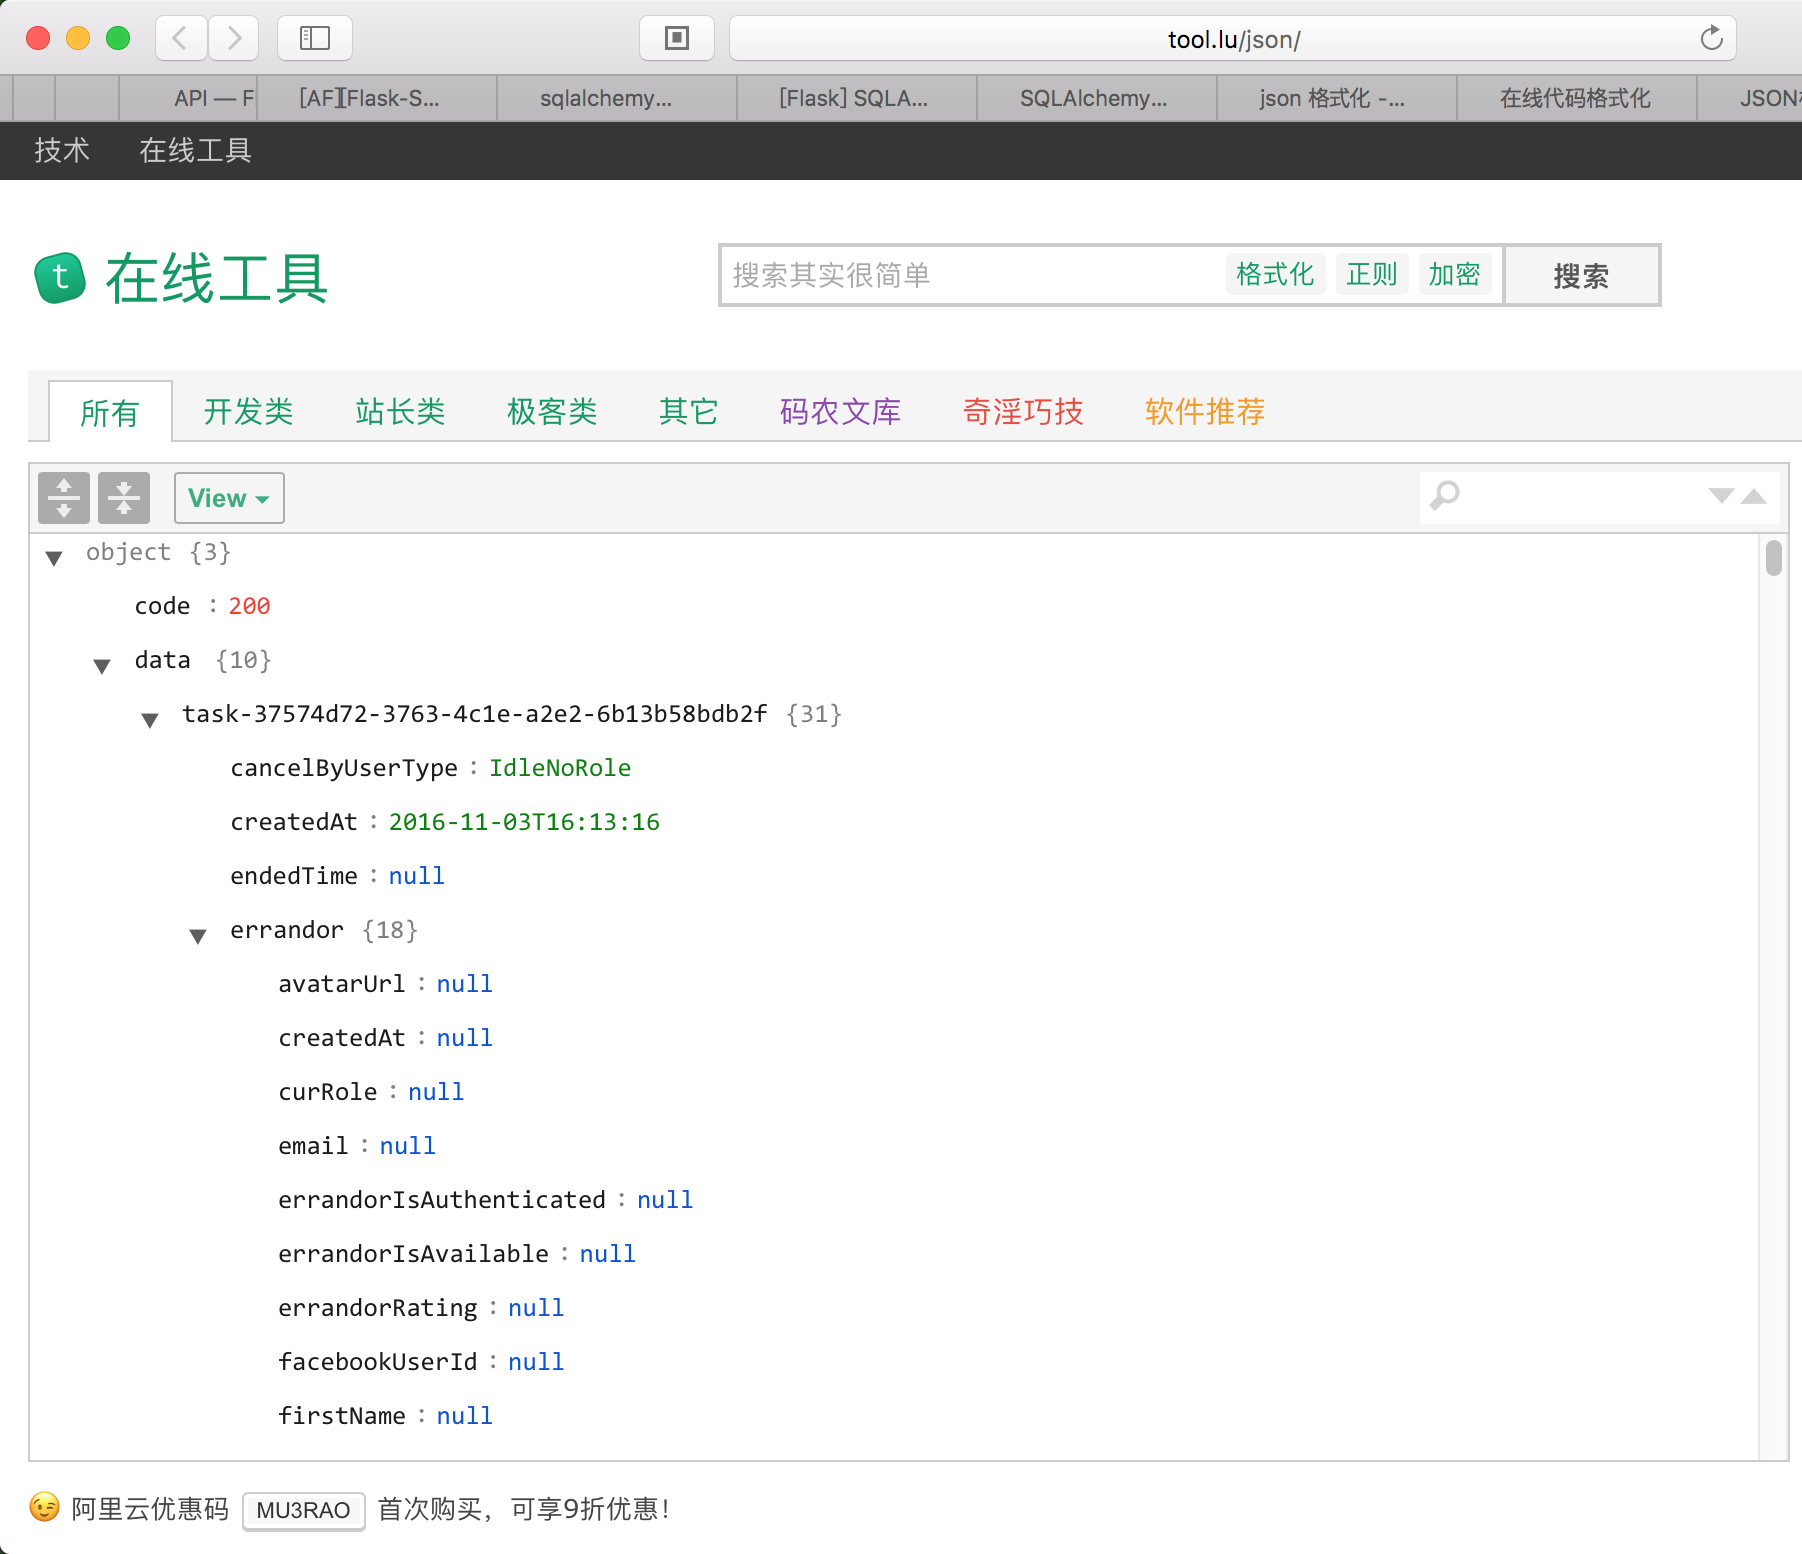Click the createdAt value 2016-11-03T16:13:16
Screen dimensions: 1802x1554
point(524,822)
